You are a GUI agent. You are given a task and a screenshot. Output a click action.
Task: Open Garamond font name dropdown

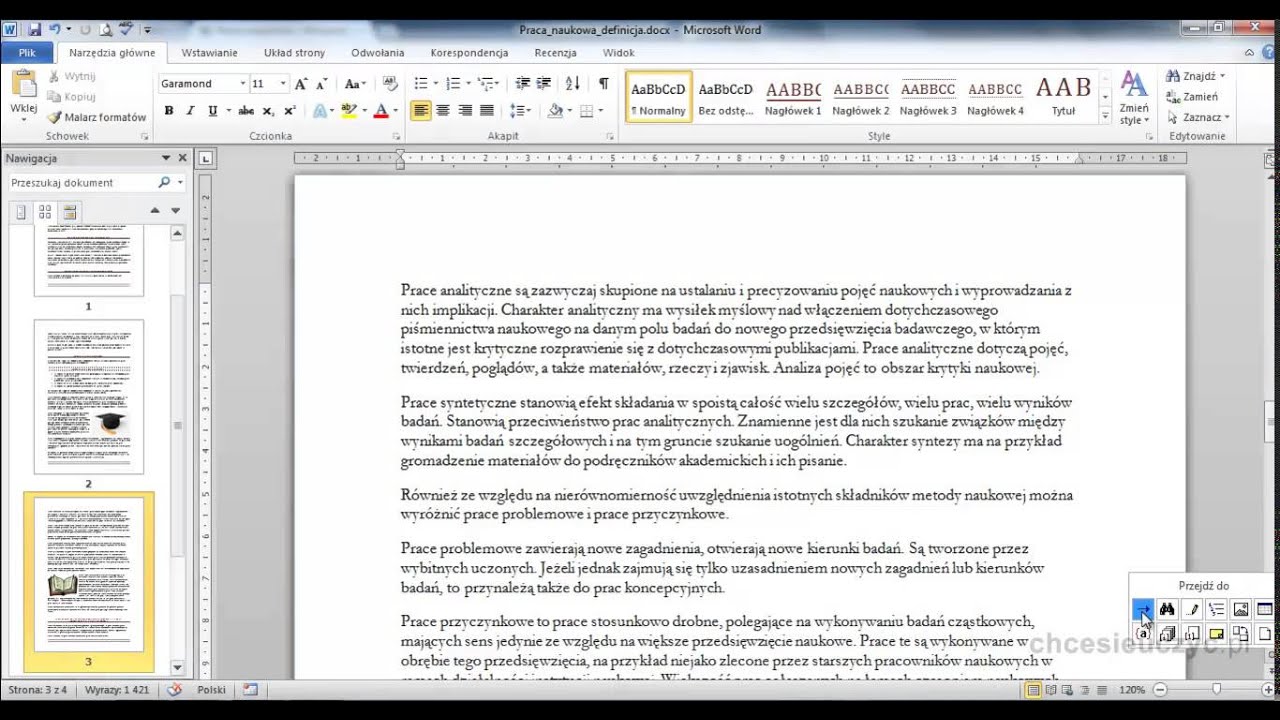coord(243,84)
